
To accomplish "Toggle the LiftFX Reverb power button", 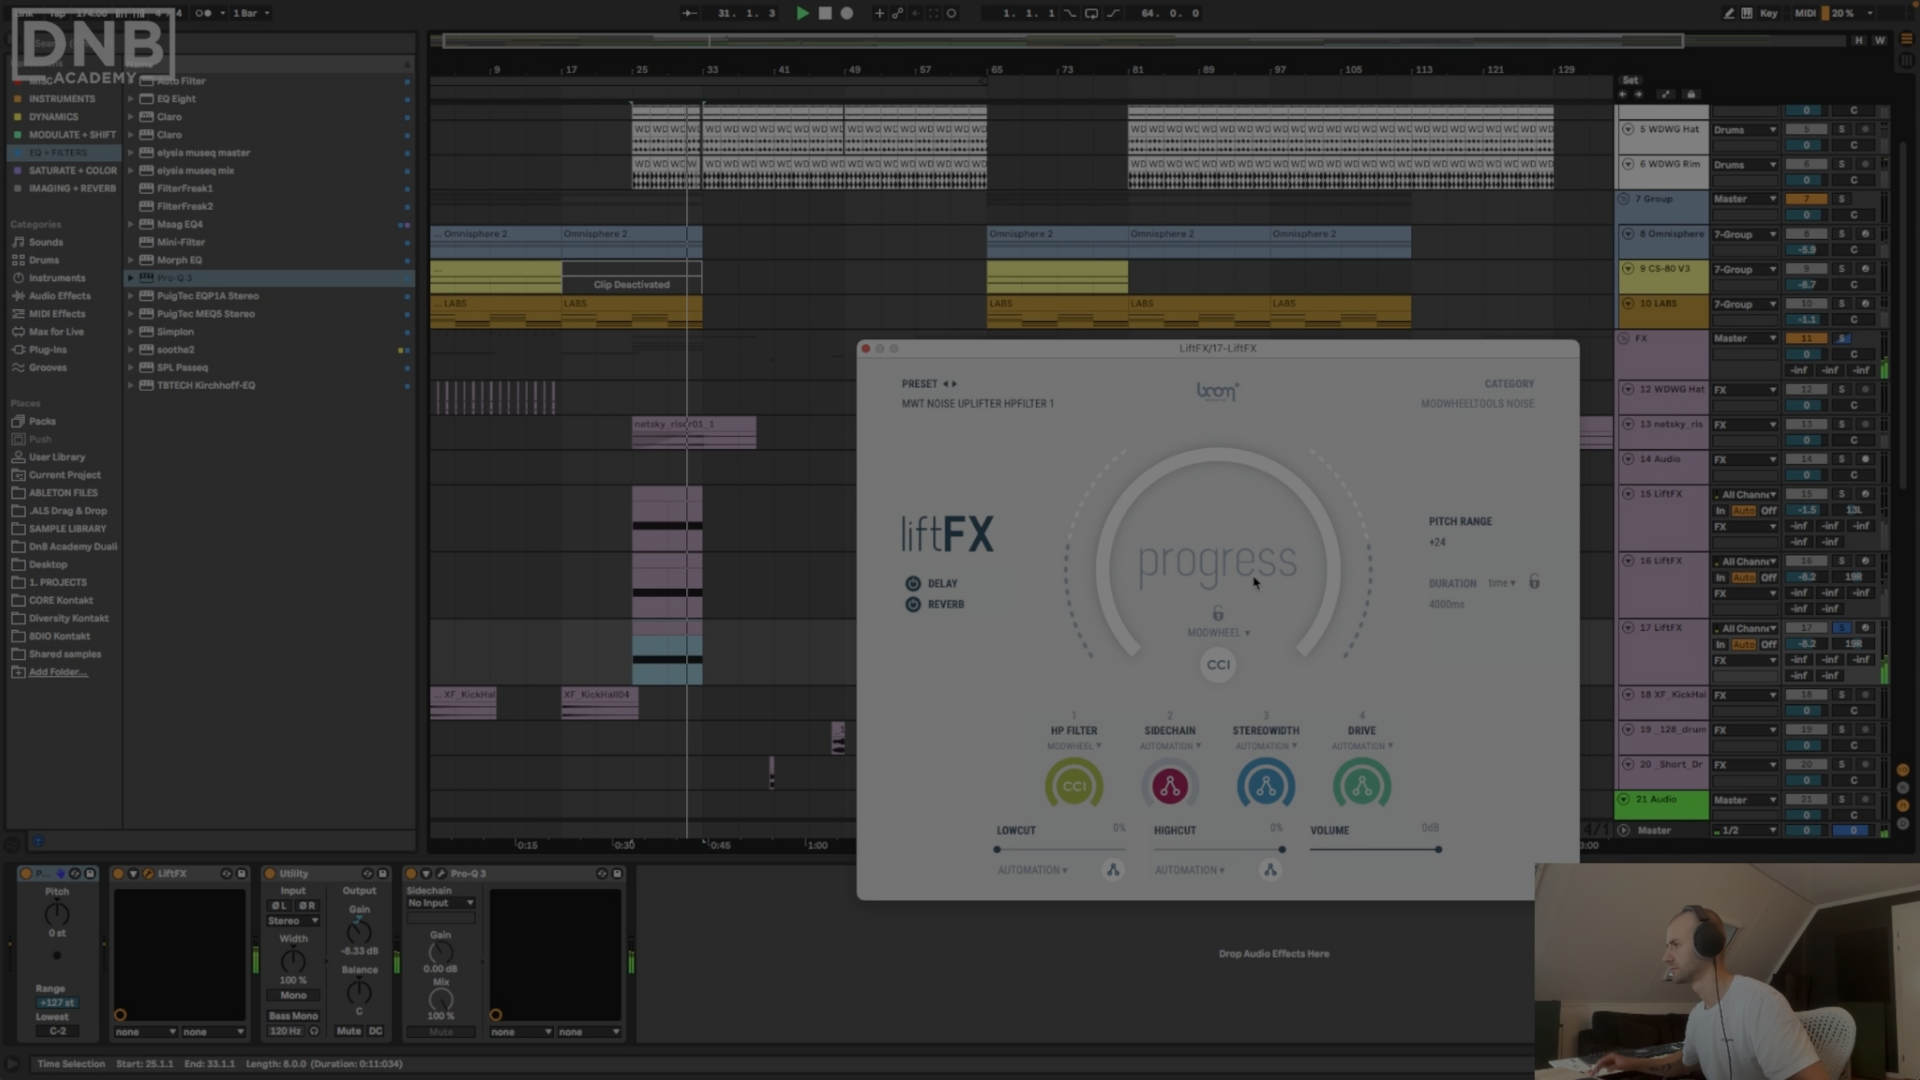I will pyautogui.click(x=913, y=605).
